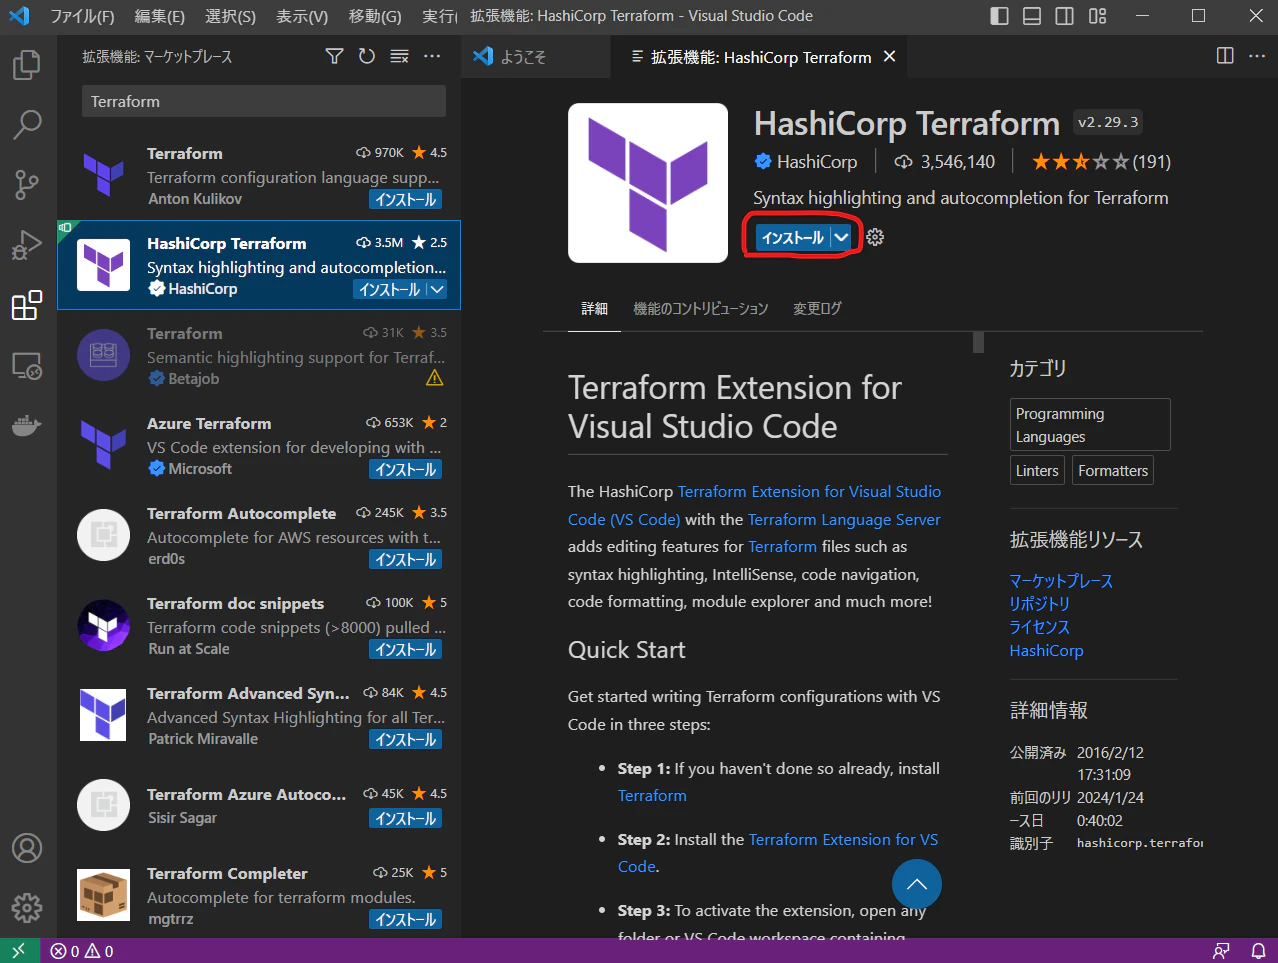1278x963 pixels.
Task: Open notifications bell in status bar
Action: [1259, 951]
